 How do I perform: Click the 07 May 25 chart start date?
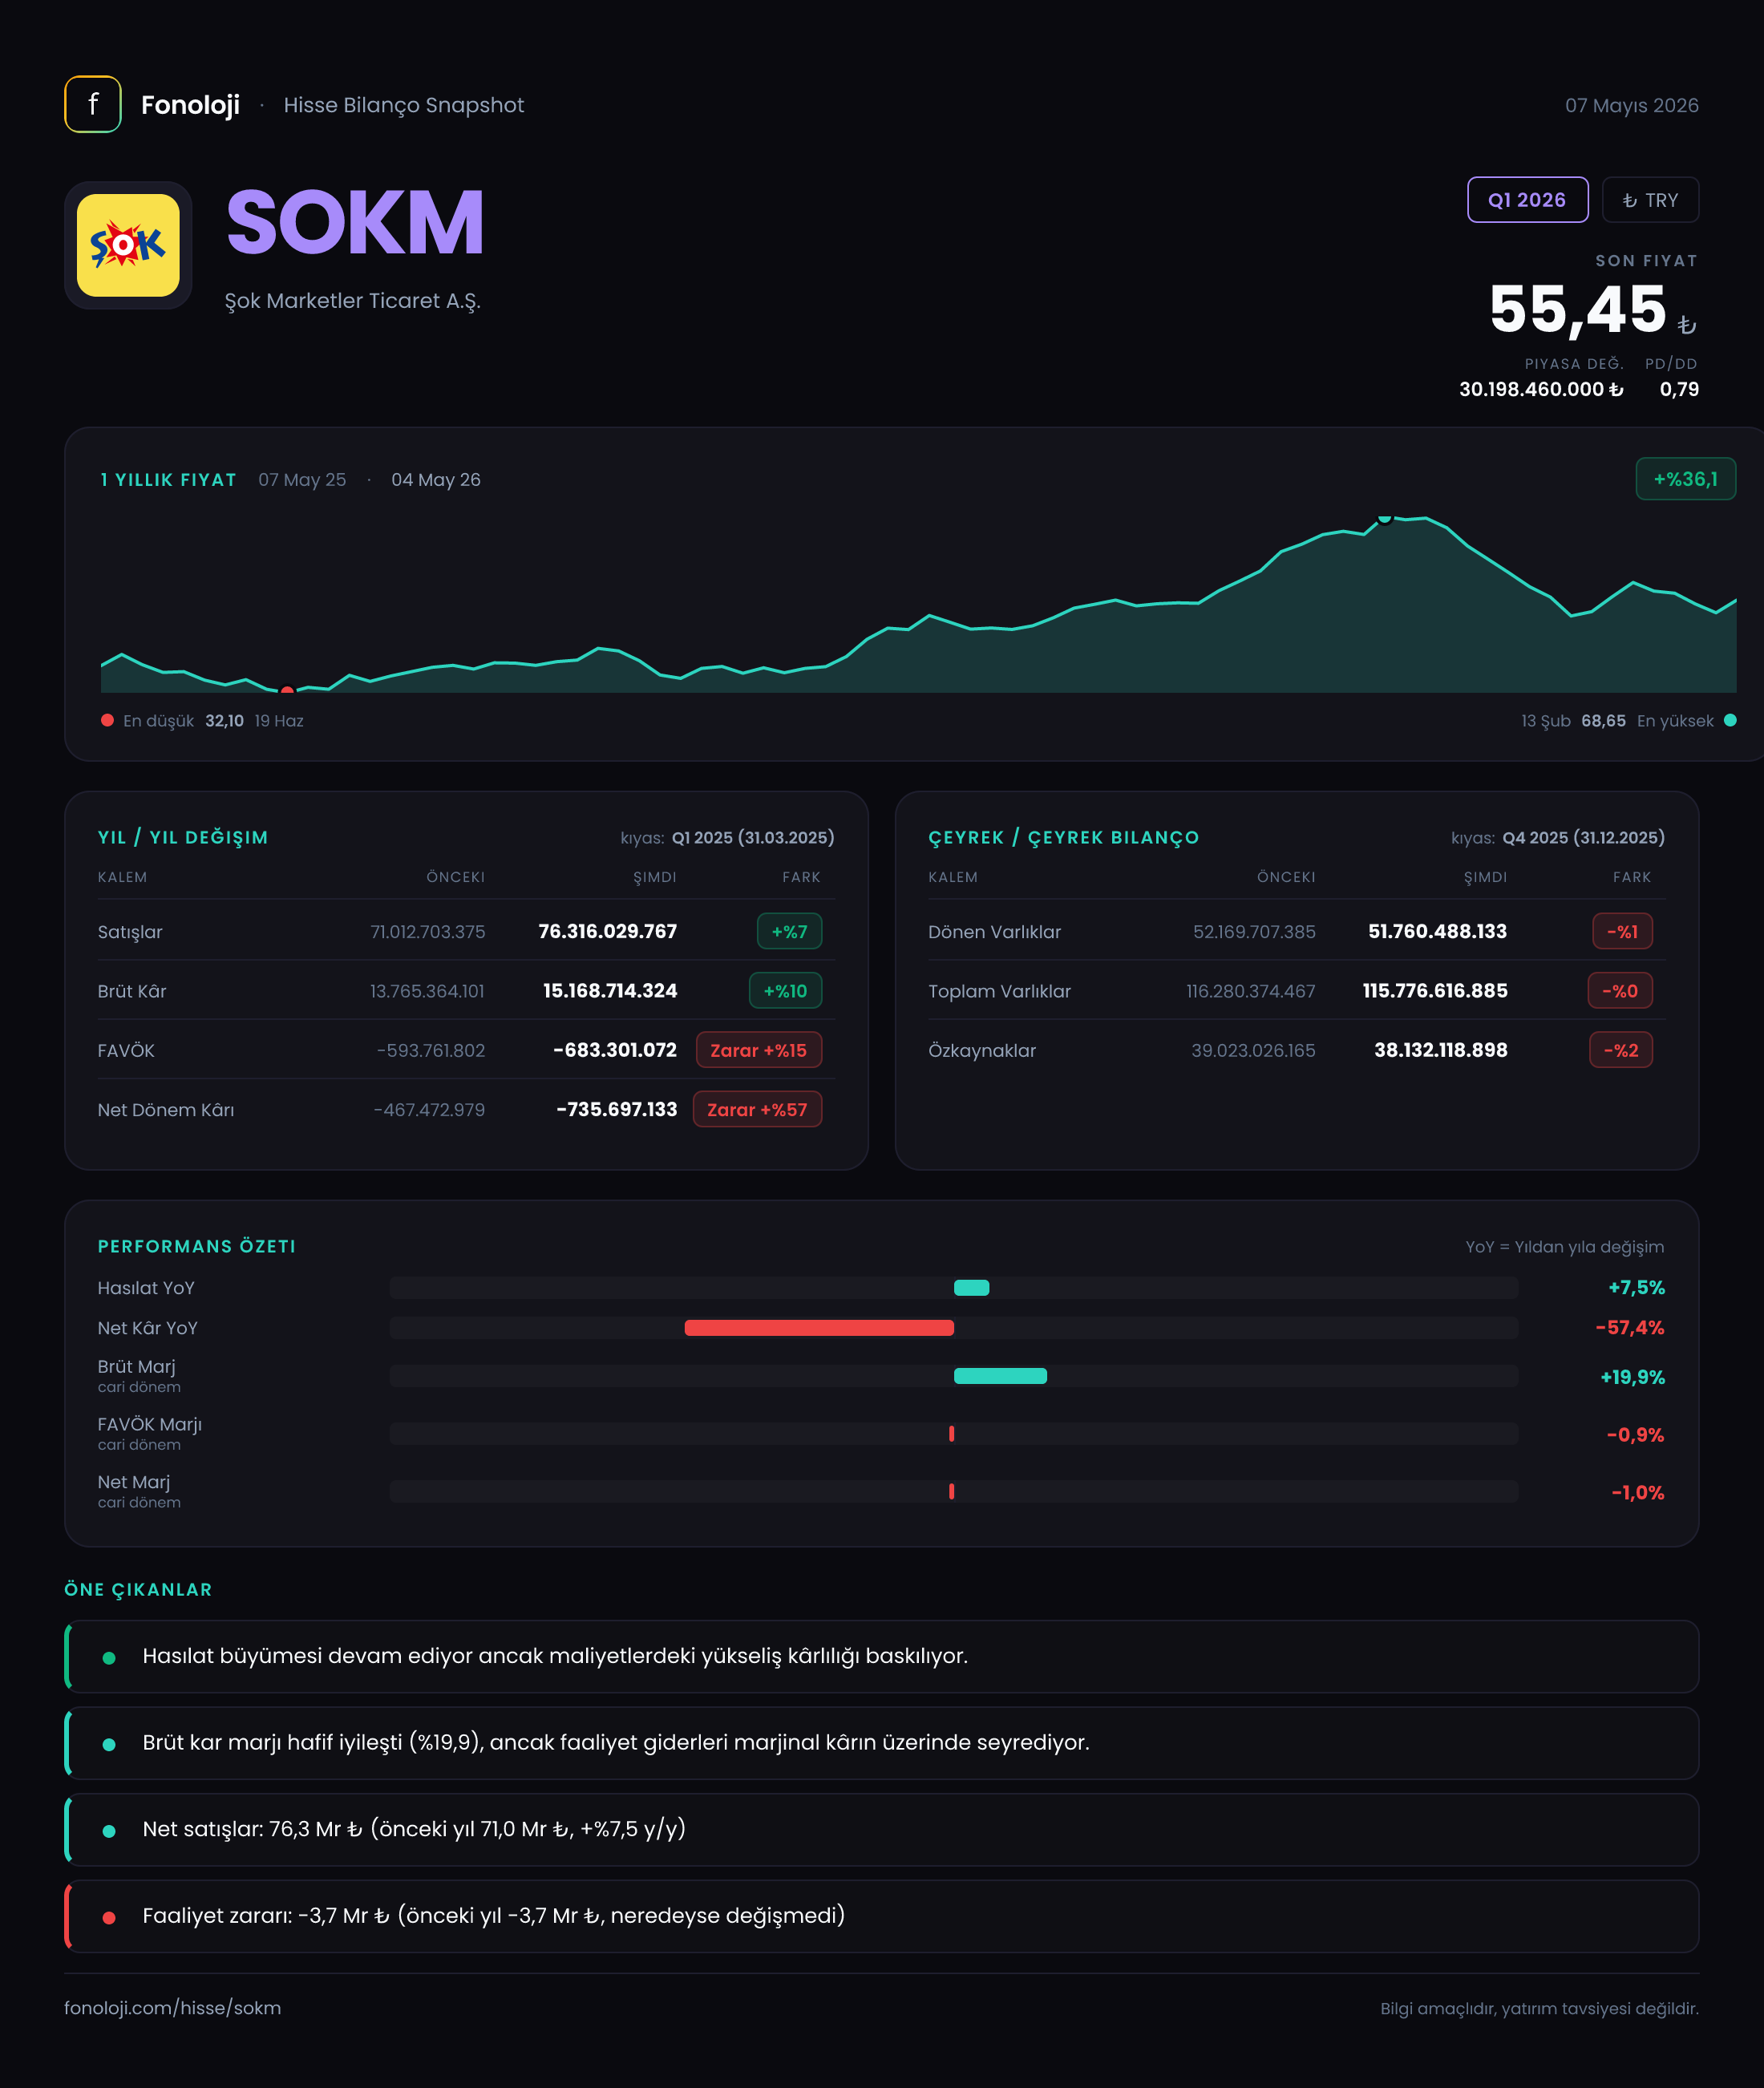tap(302, 479)
